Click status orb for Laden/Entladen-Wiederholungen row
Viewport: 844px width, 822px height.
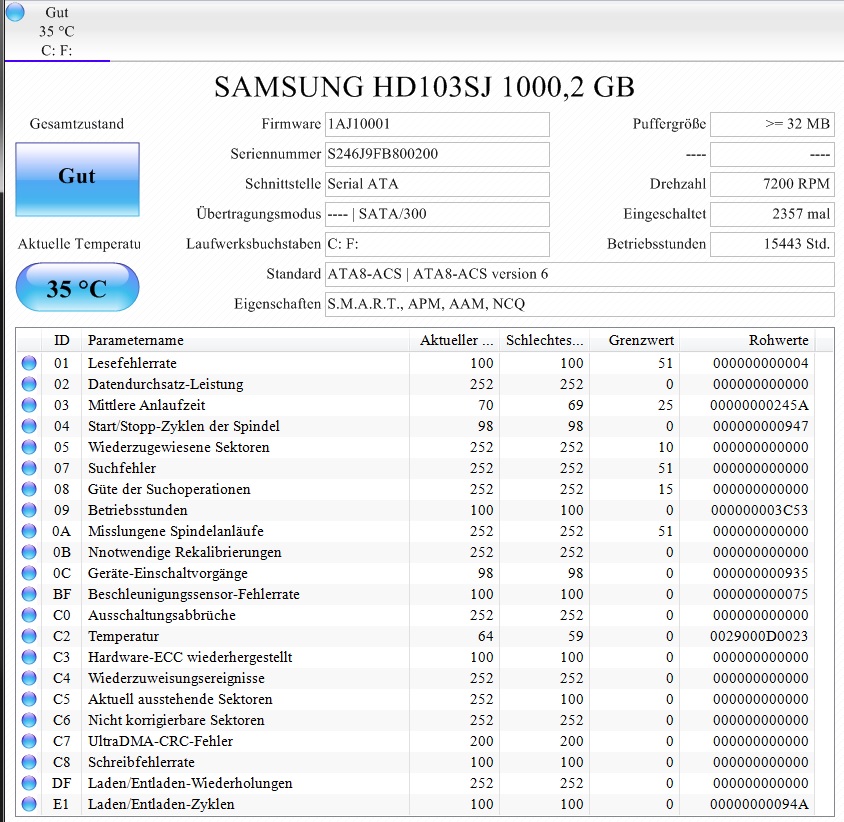coord(29,783)
